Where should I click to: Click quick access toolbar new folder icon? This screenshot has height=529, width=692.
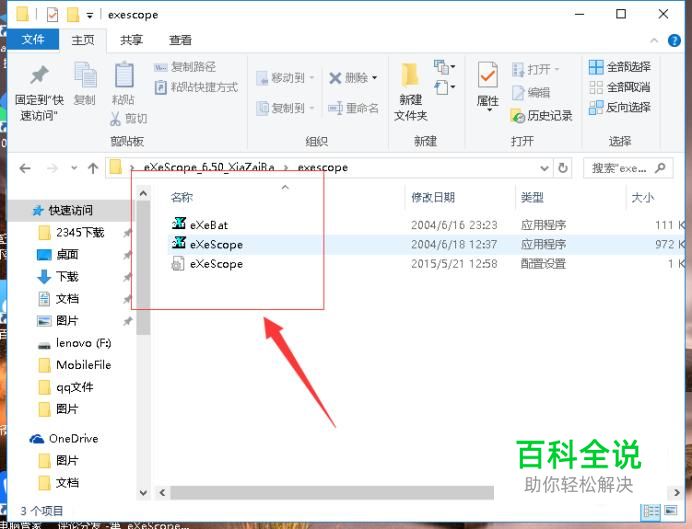point(73,15)
